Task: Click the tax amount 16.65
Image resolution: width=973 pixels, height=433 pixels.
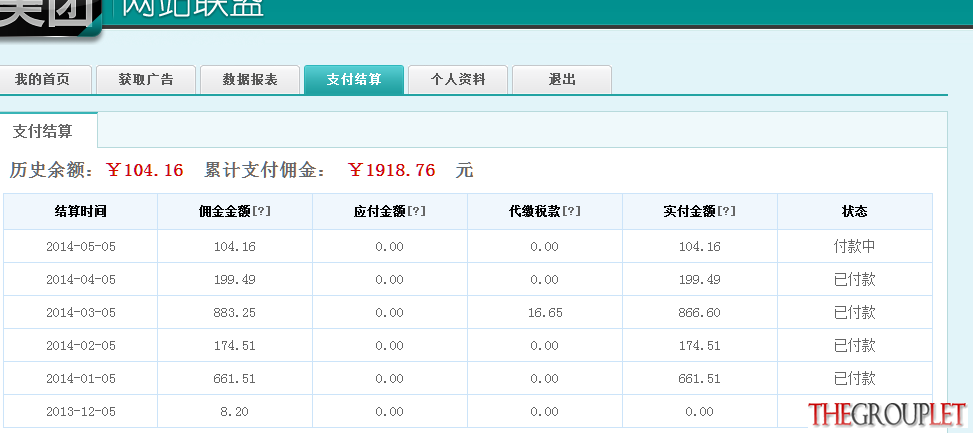Action: [545, 313]
